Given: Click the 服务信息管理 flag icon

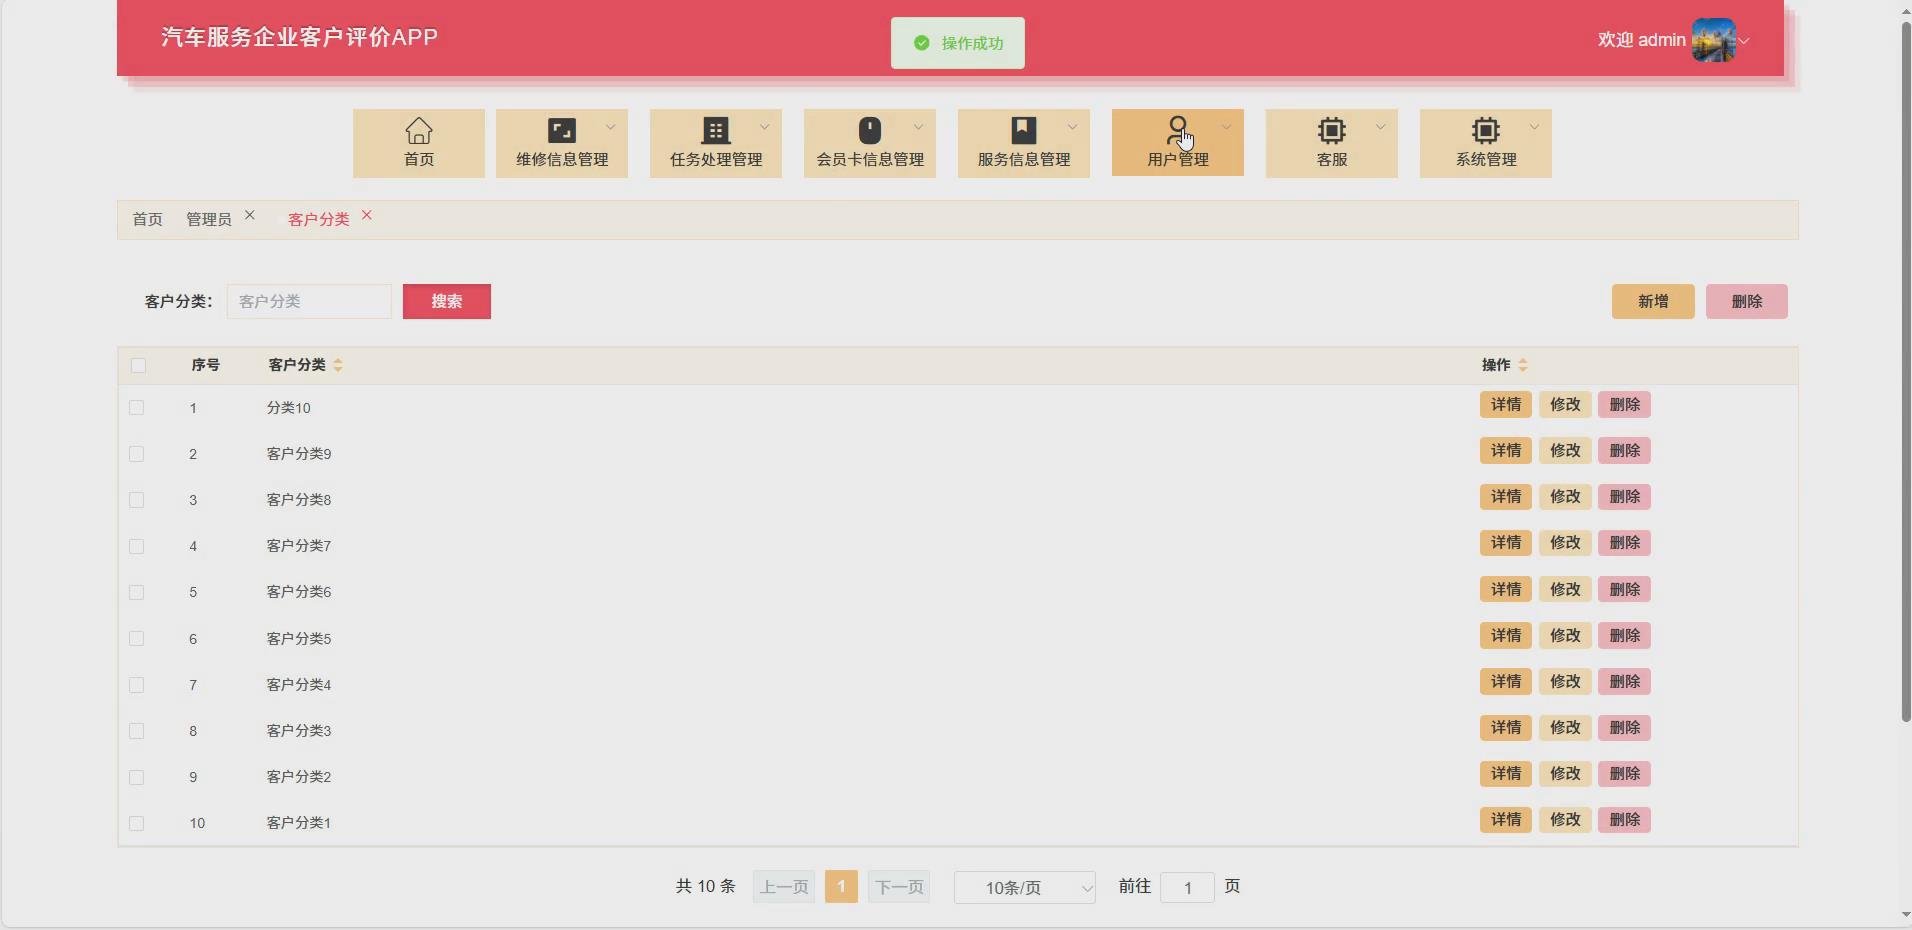Looking at the screenshot, I should click(x=1023, y=130).
